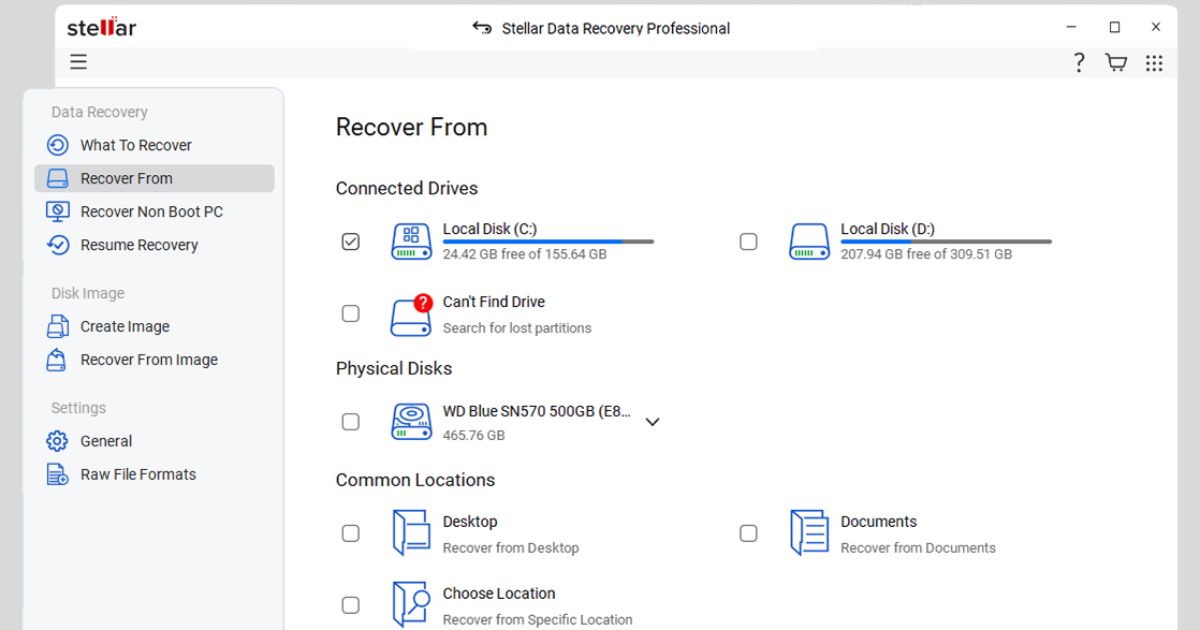Click the Local Disk (C:) label
This screenshot has height=630, width=1200.
tap(490, 229)
